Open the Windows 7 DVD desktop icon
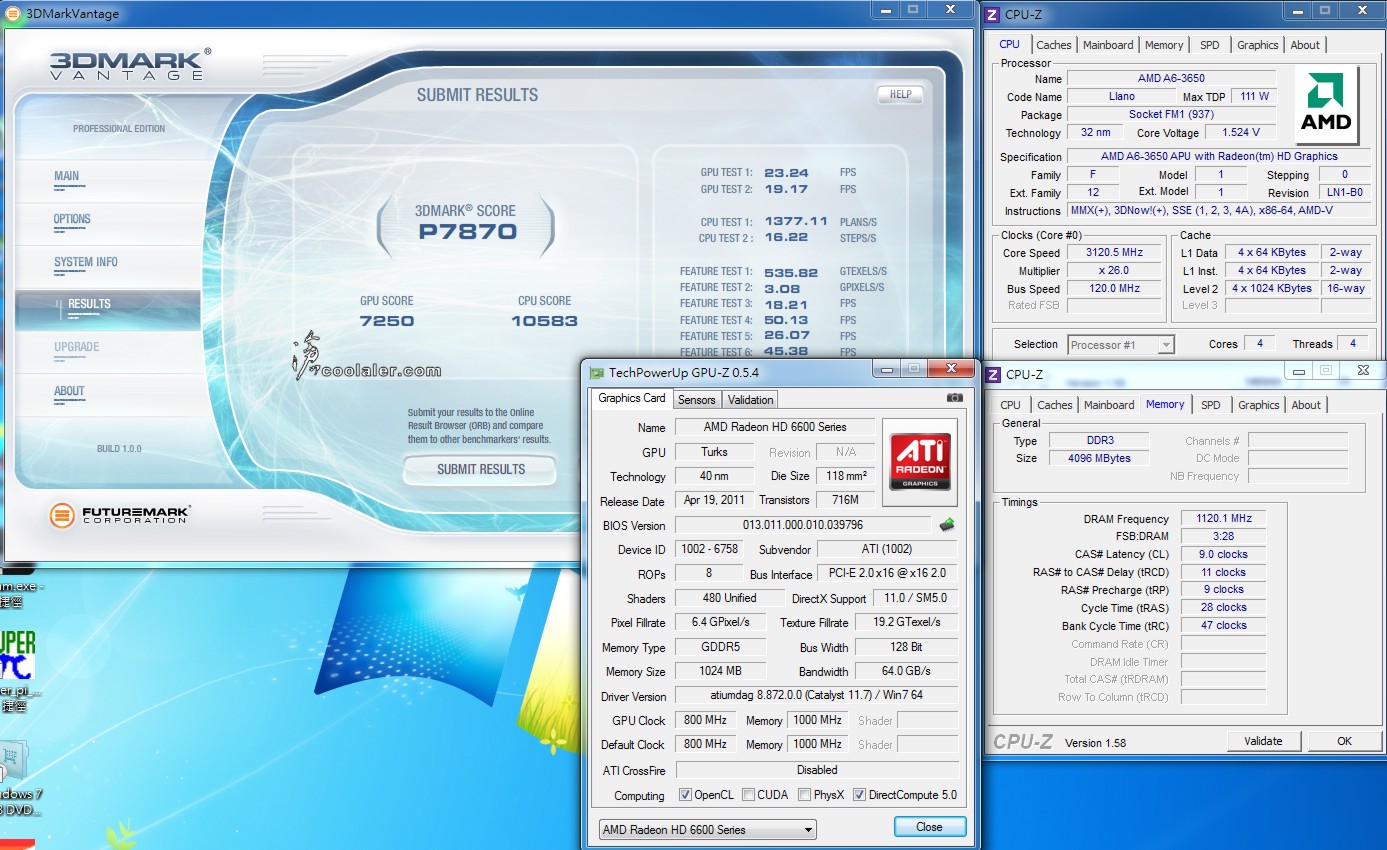The image size is (1387, 850). [18, 780]
